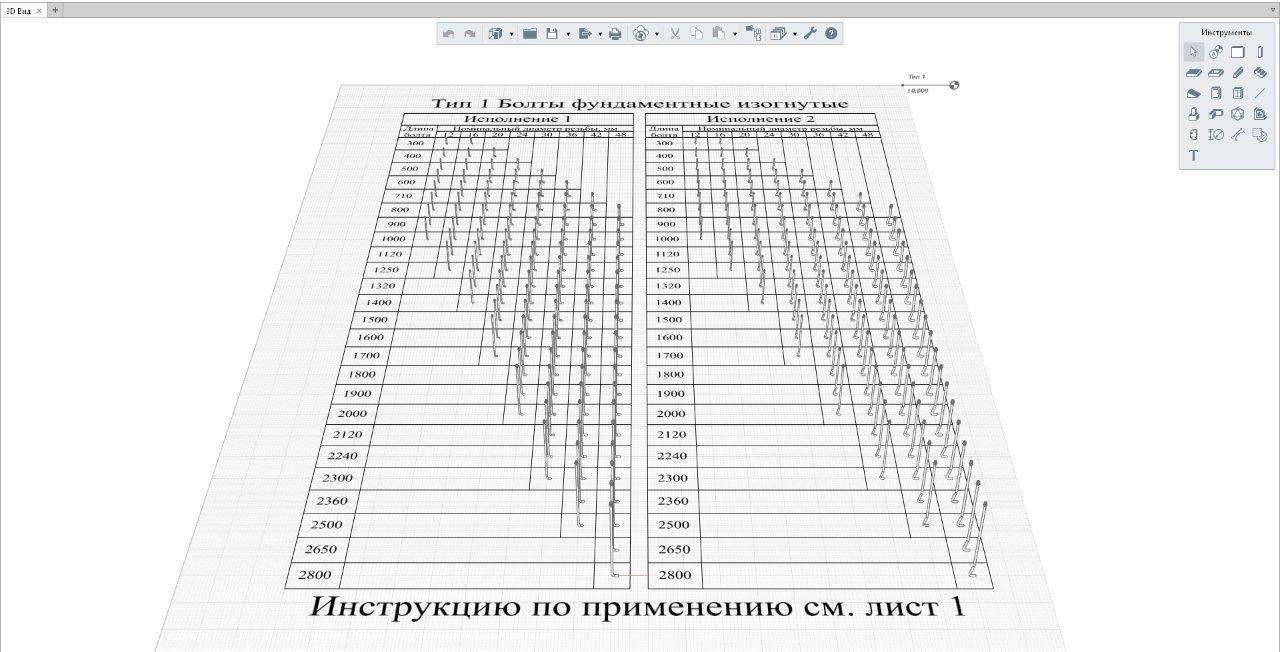The image size is (1280, 652).
Task: Cut selection using the scissors icon
Action: [x=676, y=33]
